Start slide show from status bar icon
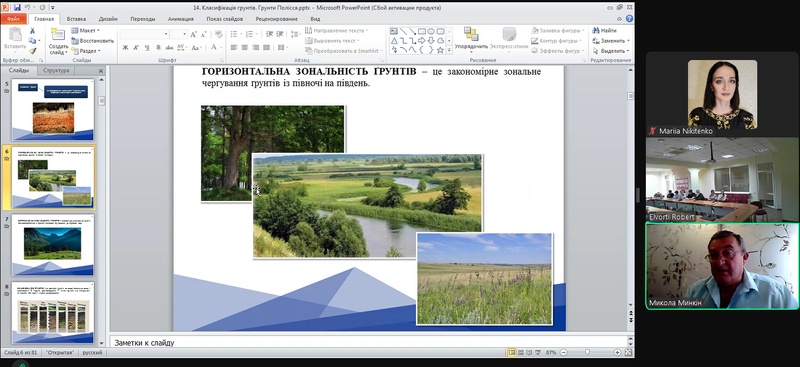Screen dimensions: 800x367 [x=538, y=353]
